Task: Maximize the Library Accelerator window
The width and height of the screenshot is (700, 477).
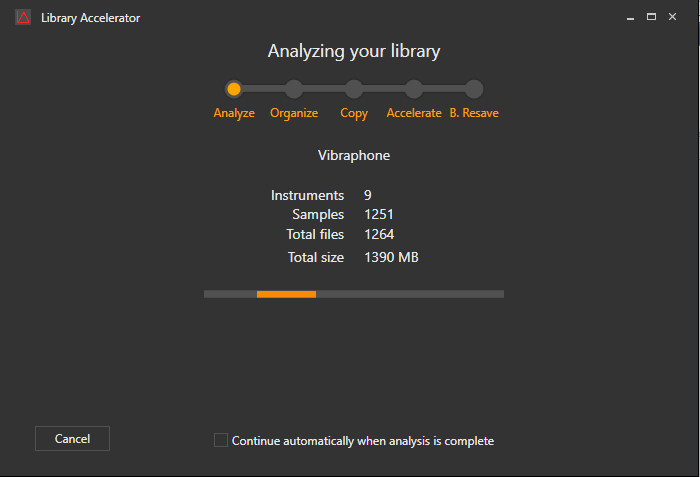Action: tap(651, 17)
